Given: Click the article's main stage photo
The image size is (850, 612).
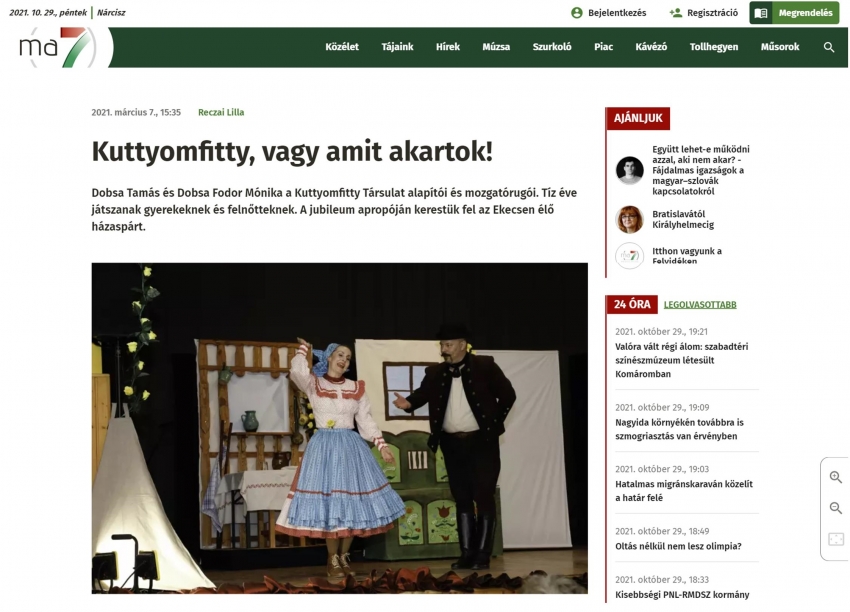Looking at the screenshot, I should click(x=339, y=428).
